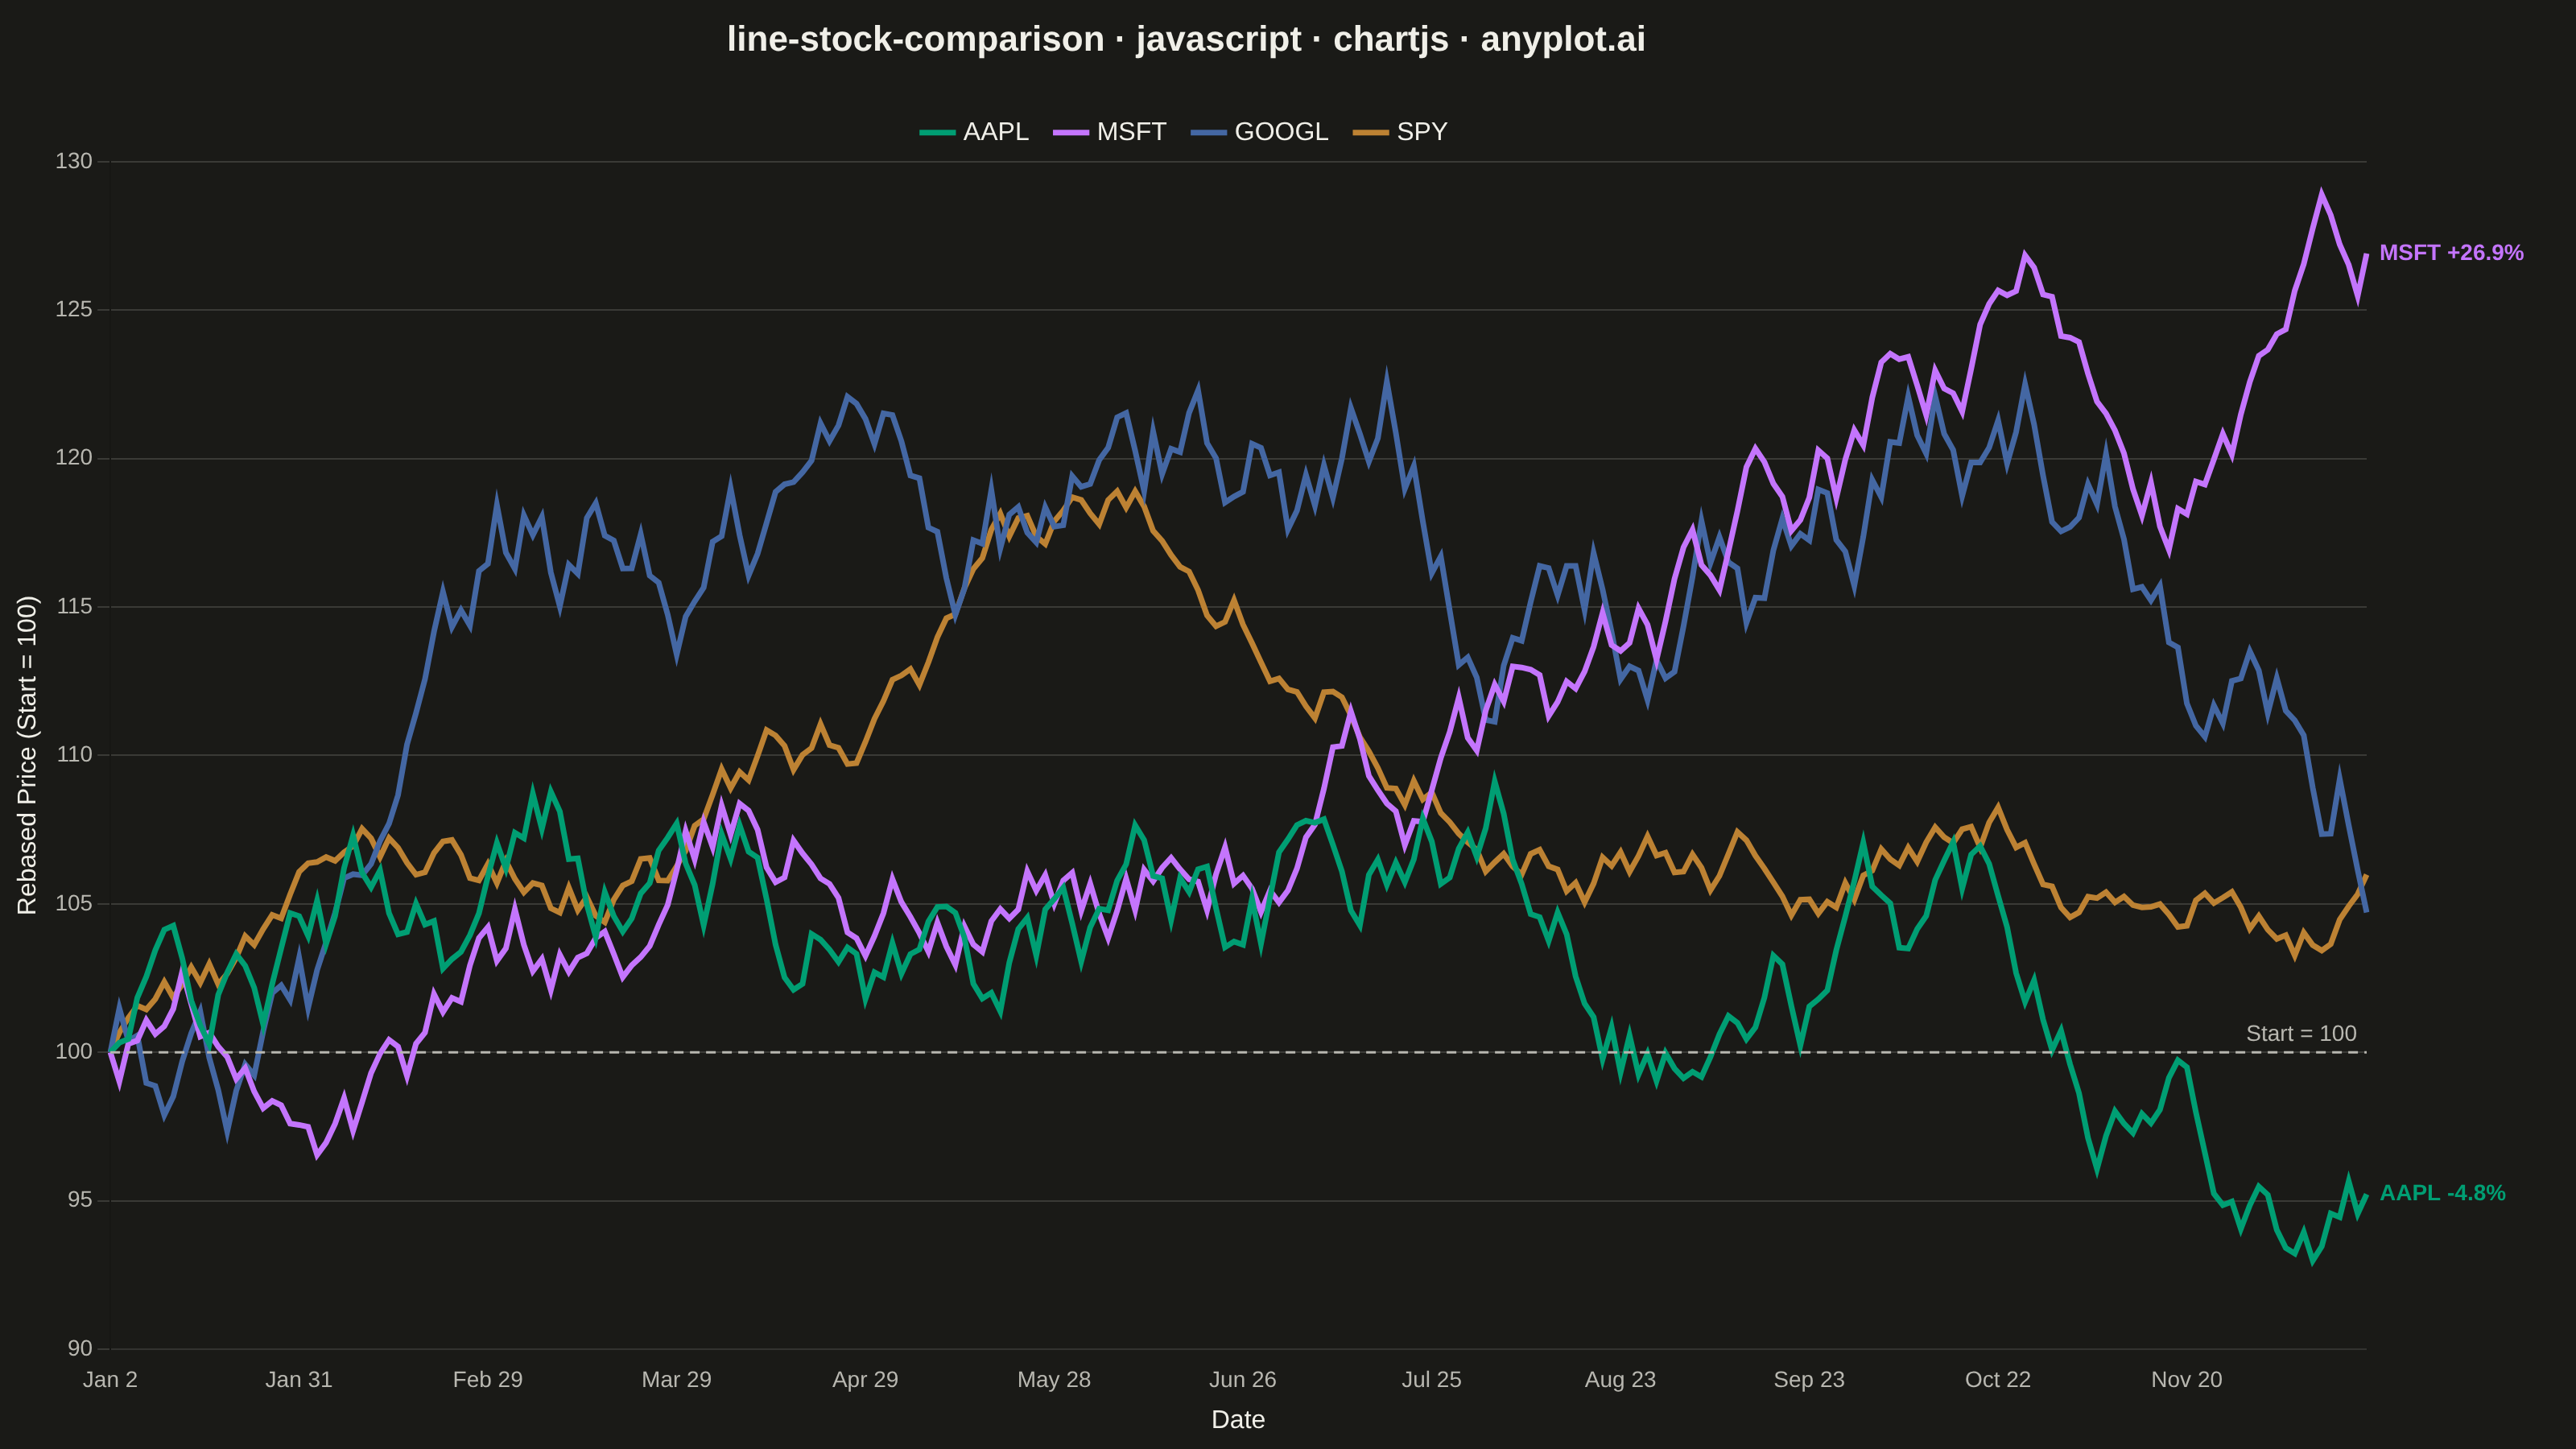The width and height of the screenshot is (2576, 1449).
Task: Click the 100 y-axis tick label
Action: click(x=74, y=1051)
